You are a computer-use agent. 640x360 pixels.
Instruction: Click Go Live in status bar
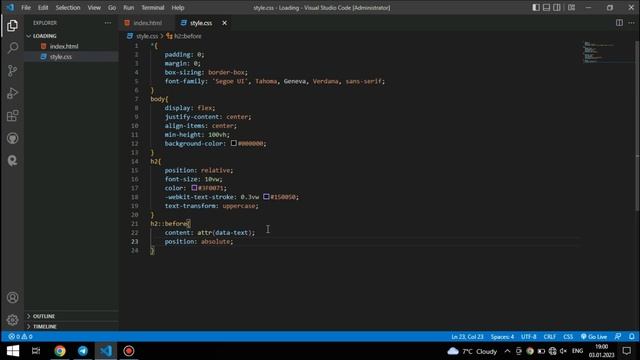coord(594,337)
